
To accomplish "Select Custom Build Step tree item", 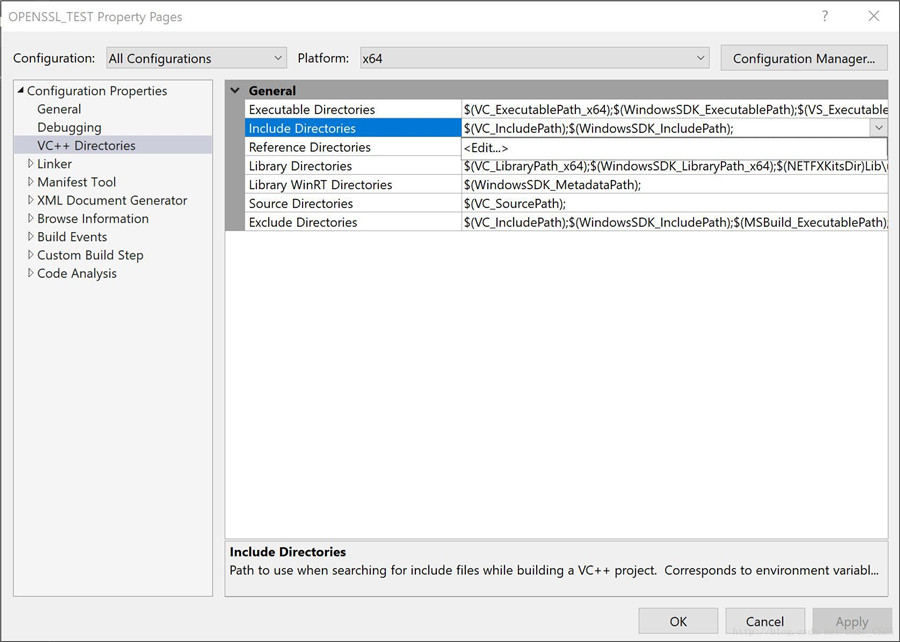I will [90, 255].
